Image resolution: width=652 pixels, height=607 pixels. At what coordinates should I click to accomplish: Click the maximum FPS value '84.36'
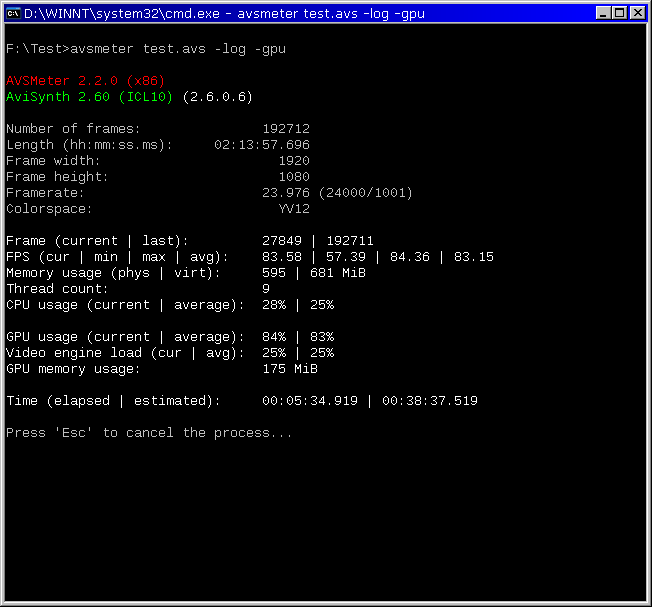(x=410, y=257)
